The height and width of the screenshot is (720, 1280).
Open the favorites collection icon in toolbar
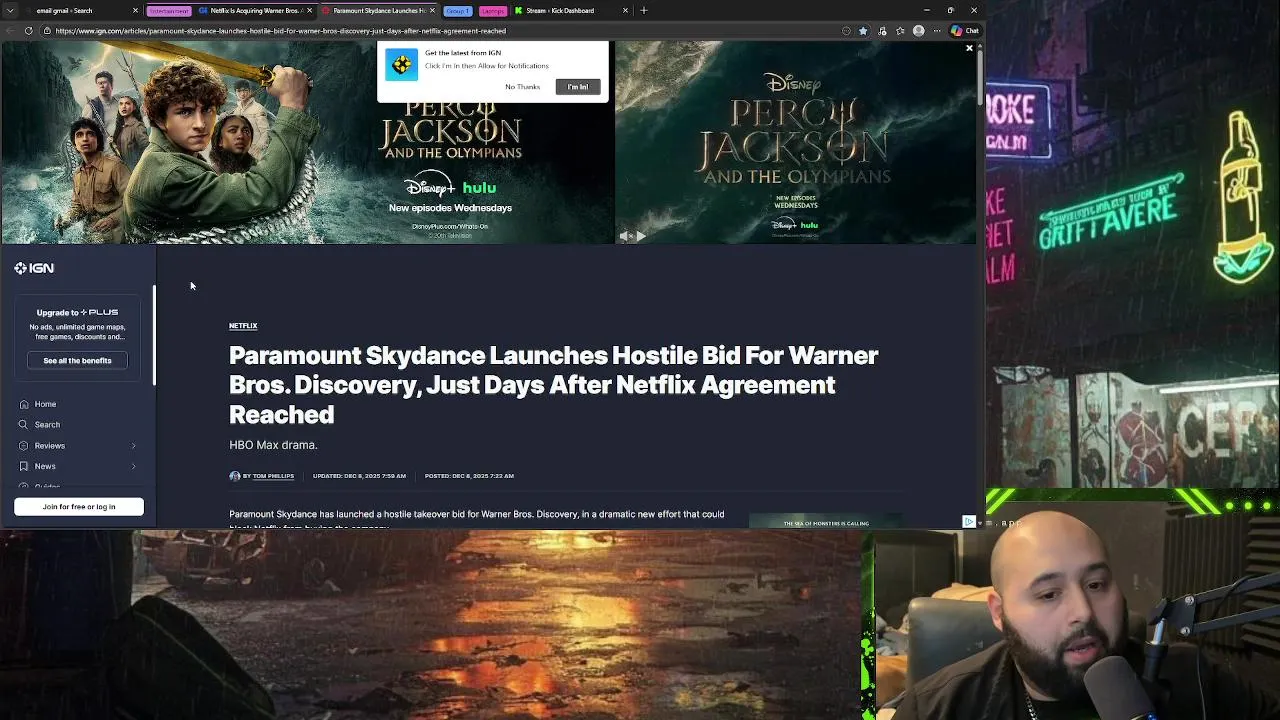(900, 31)
